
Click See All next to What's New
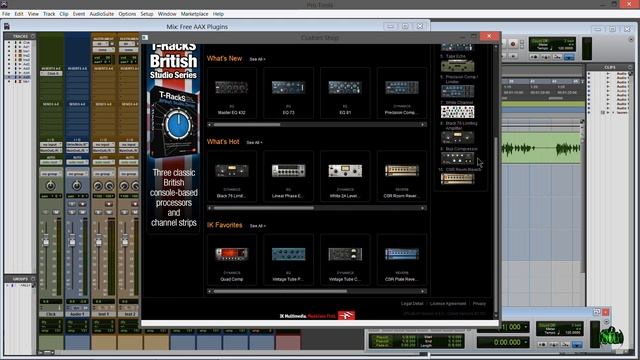coord(258,59)
